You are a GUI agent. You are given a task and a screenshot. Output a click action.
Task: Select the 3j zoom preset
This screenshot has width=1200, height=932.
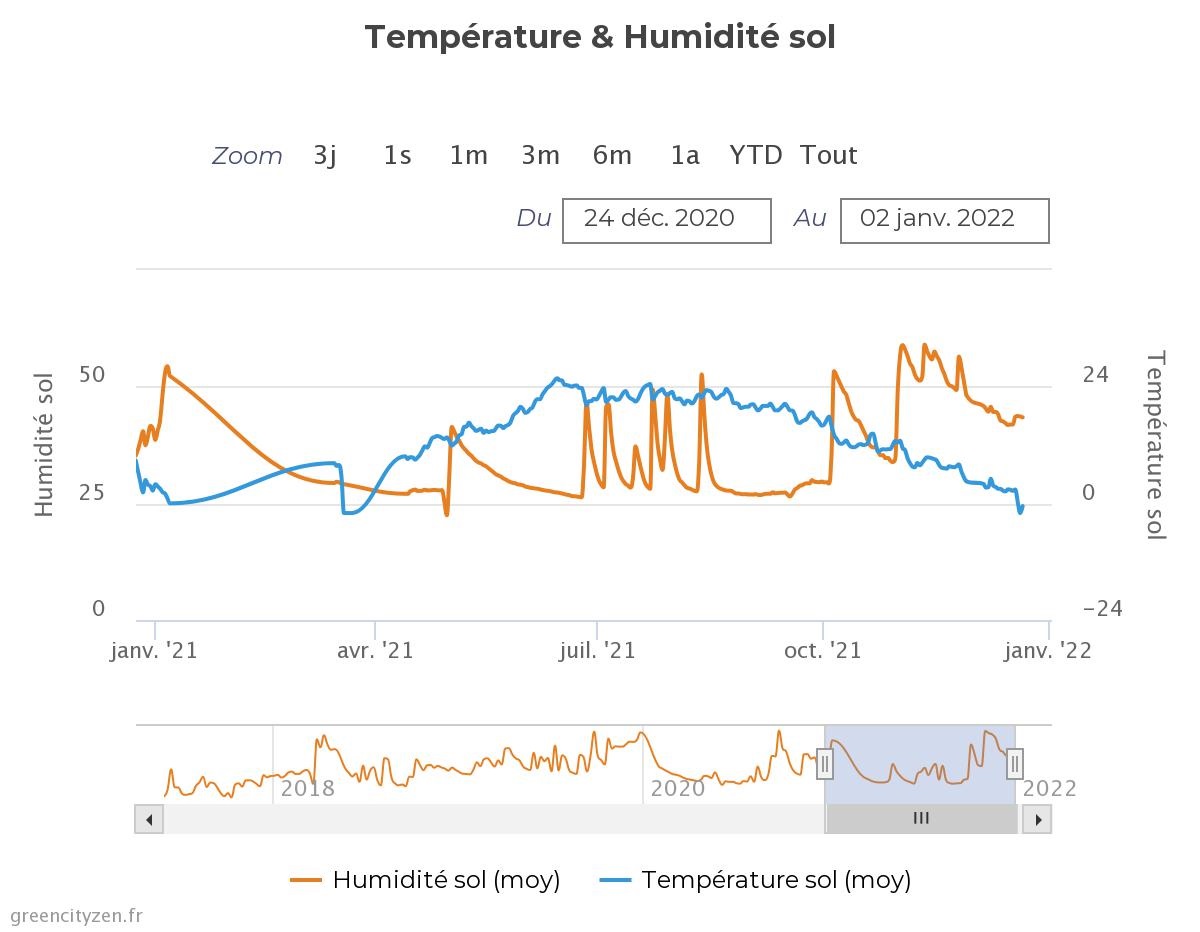[324, 155]
